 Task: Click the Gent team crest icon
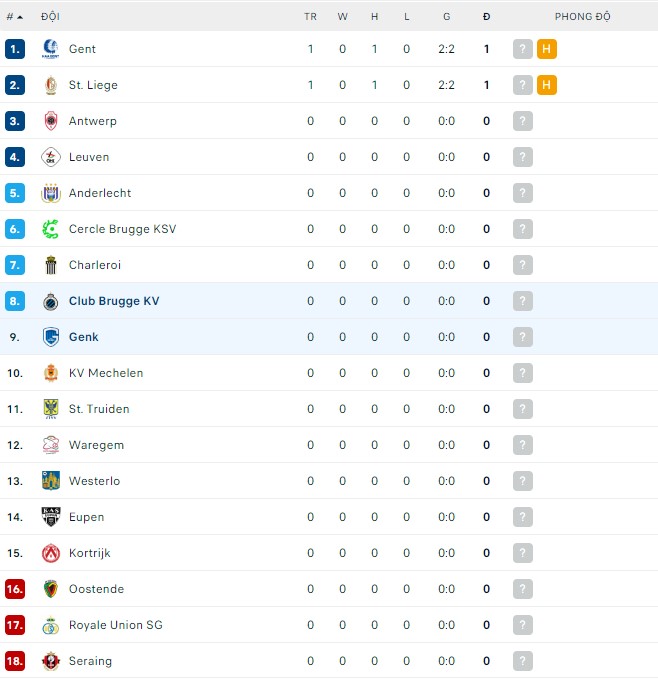click(x=51, y=49)
